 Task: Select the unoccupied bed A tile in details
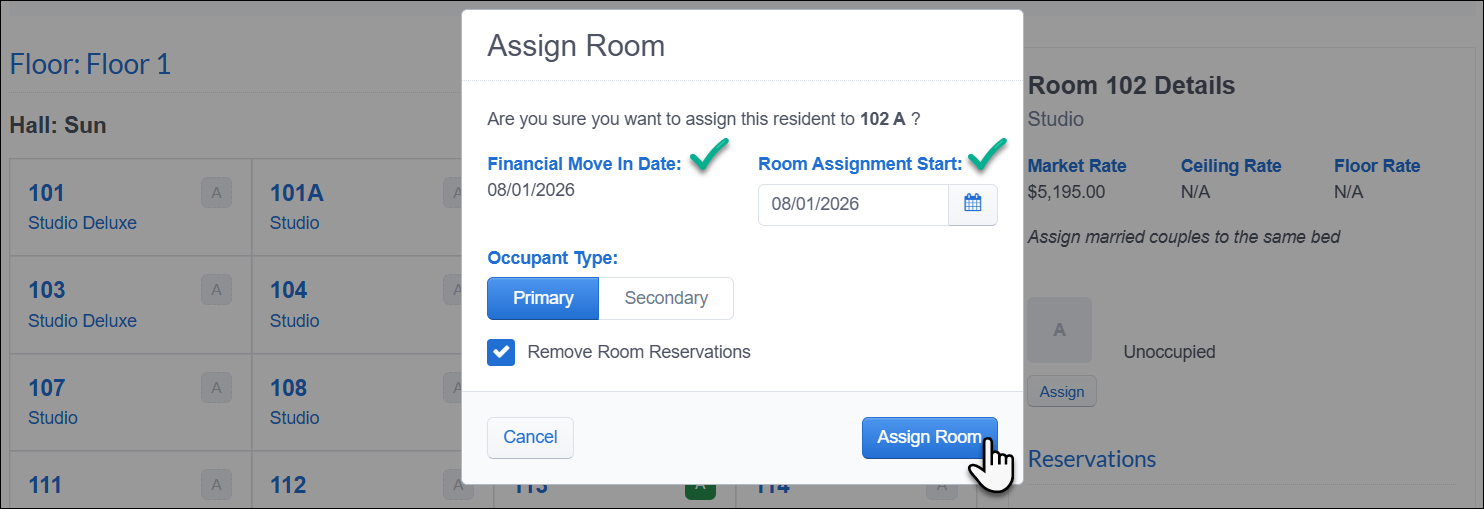1060,330
